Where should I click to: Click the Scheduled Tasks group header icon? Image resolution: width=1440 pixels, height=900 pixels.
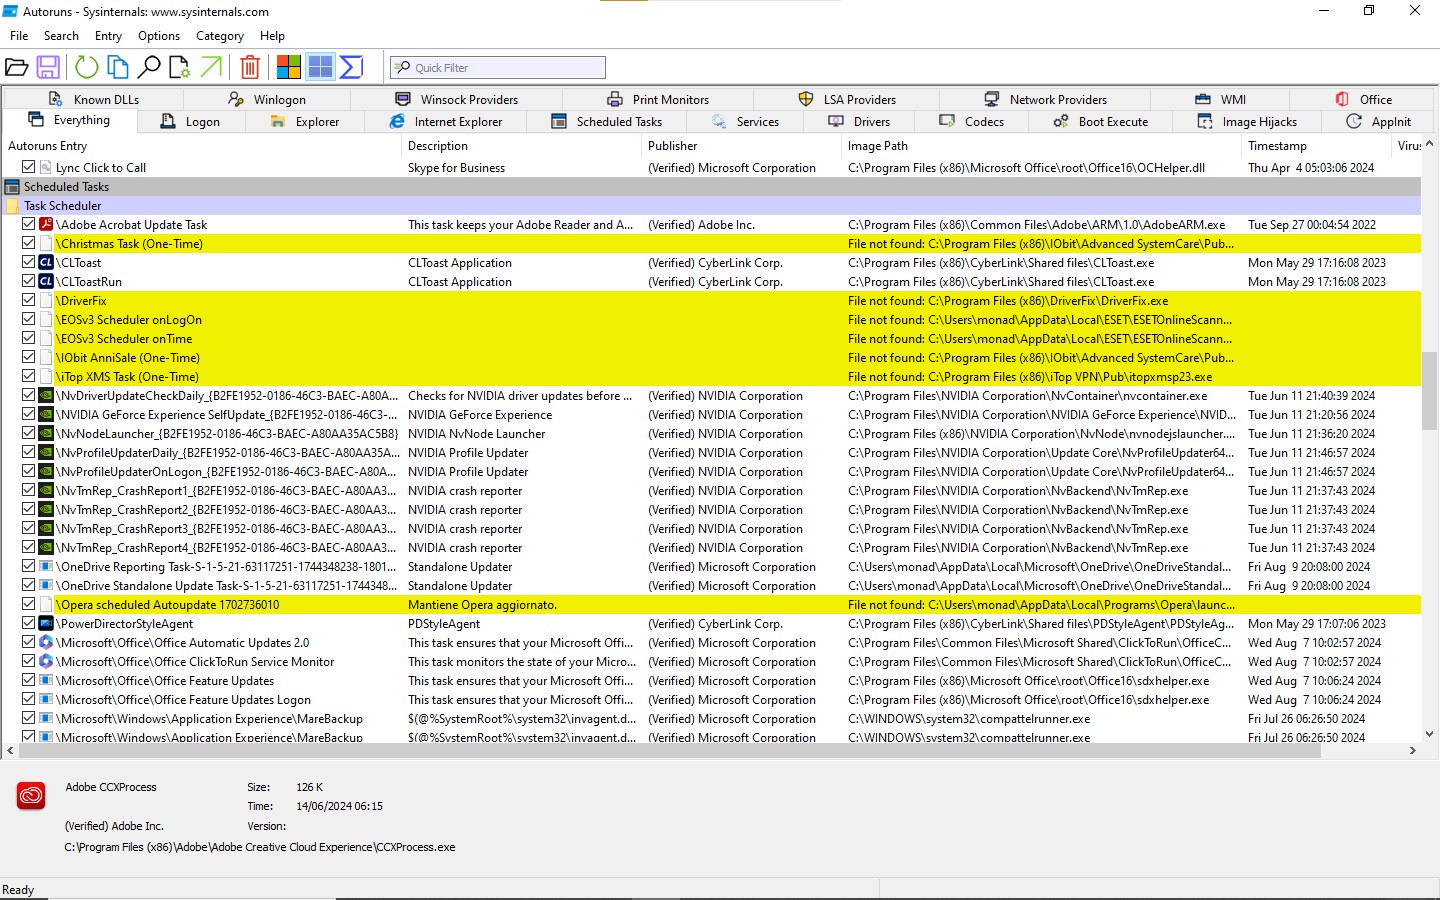click(12, 187)
